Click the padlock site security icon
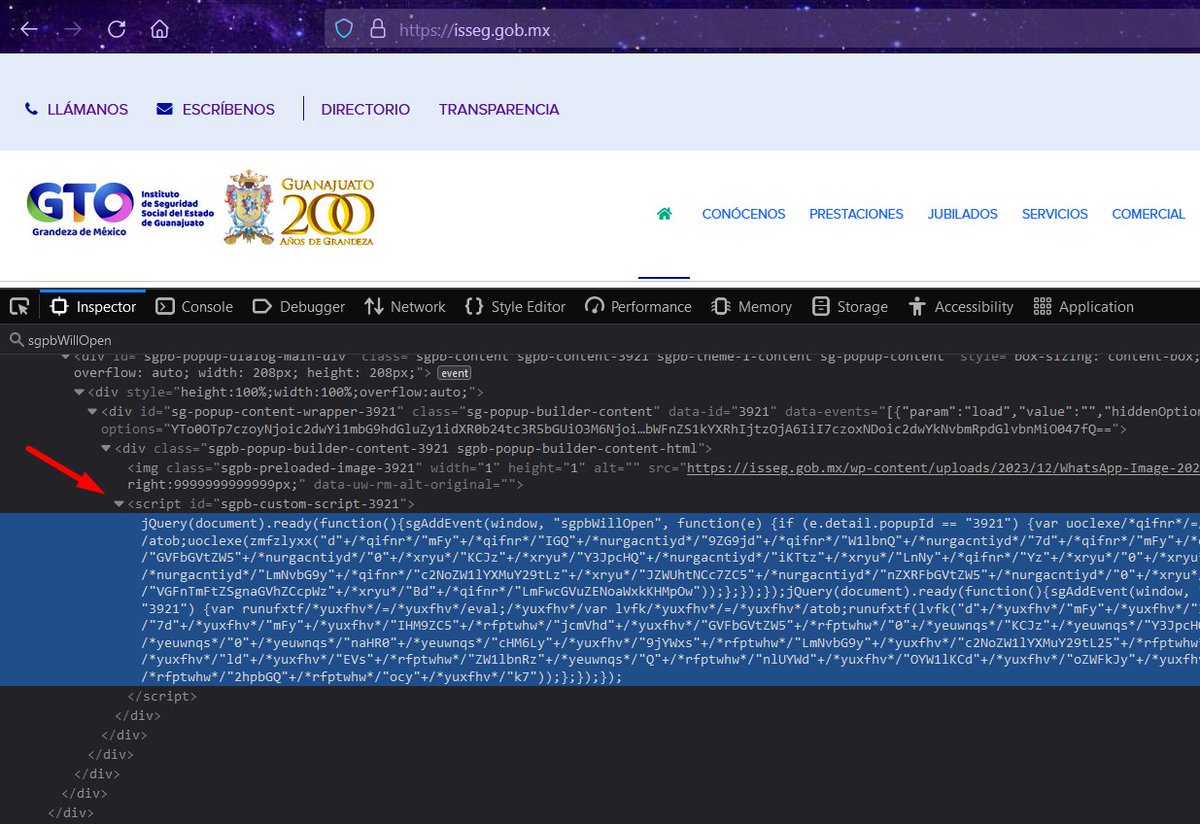1200x824 pixels. [x=377, y=29]
